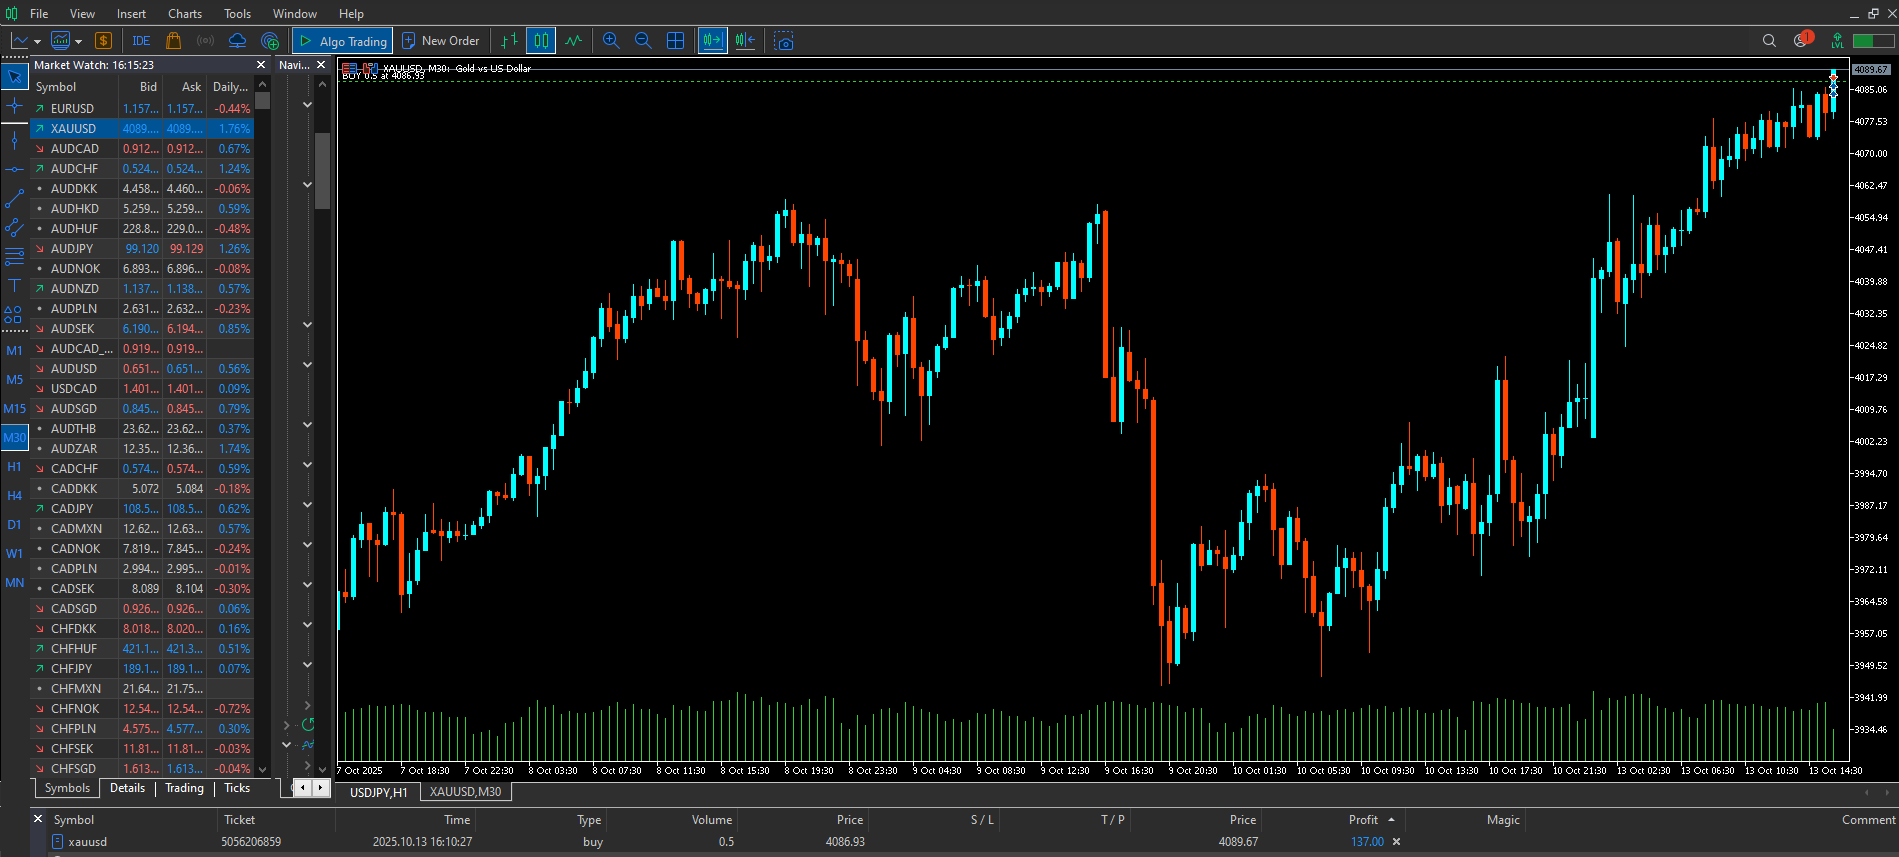Sort positions by the Profit column arrow
The width and height of the screenshot is (1899, 857).
pyautogui.click(x=1391, y=820)
